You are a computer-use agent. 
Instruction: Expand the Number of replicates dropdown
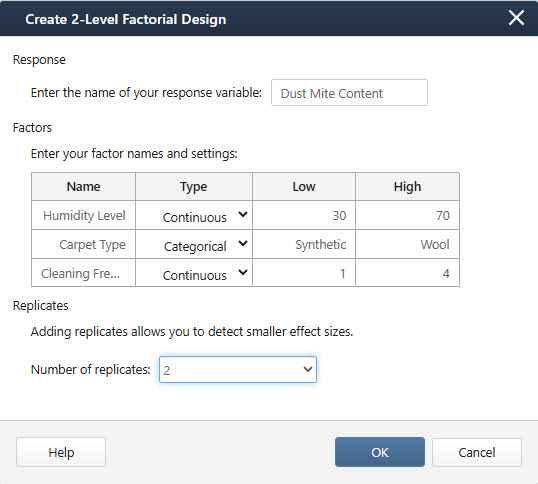pos(237,369)
